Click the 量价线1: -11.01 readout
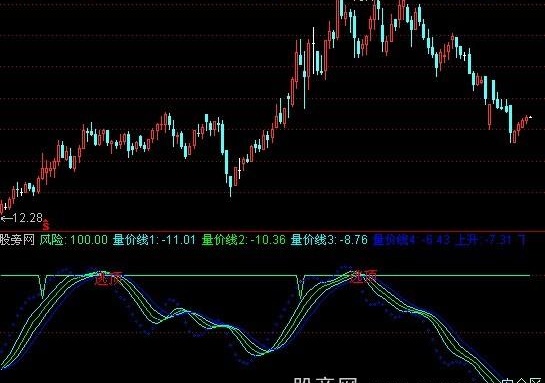545x383 pixels. 154,240
